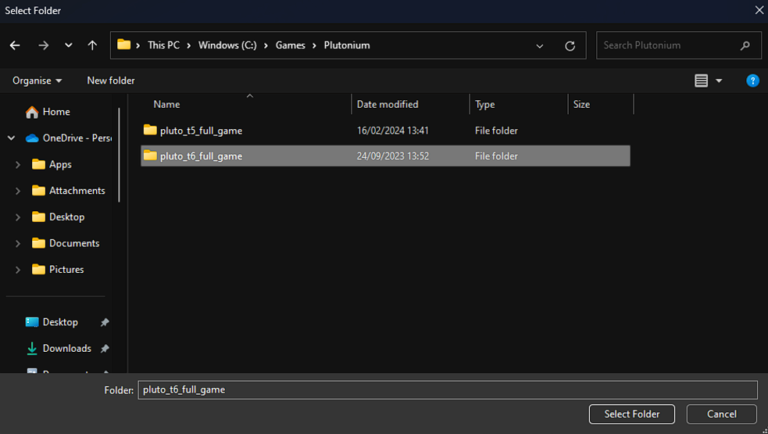Image resolution: width=768 pixels, height=434 pixels.
Task: Edit the Folder name field
Action: tap(448, 390)
